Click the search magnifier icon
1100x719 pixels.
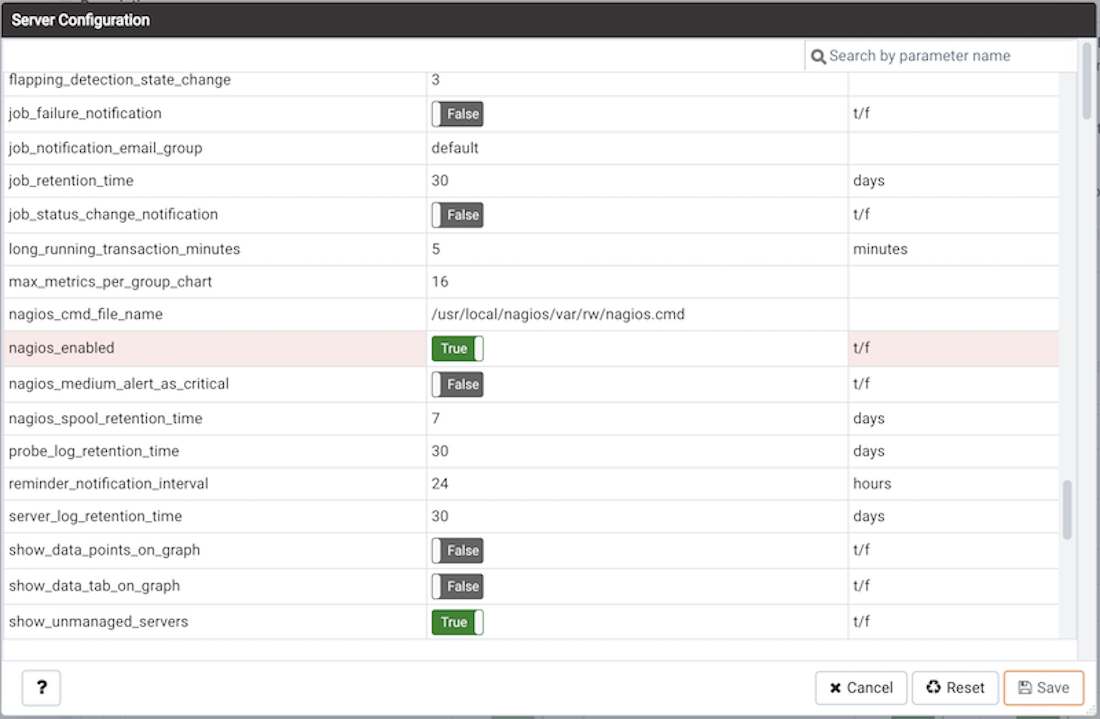pos(818,57)
